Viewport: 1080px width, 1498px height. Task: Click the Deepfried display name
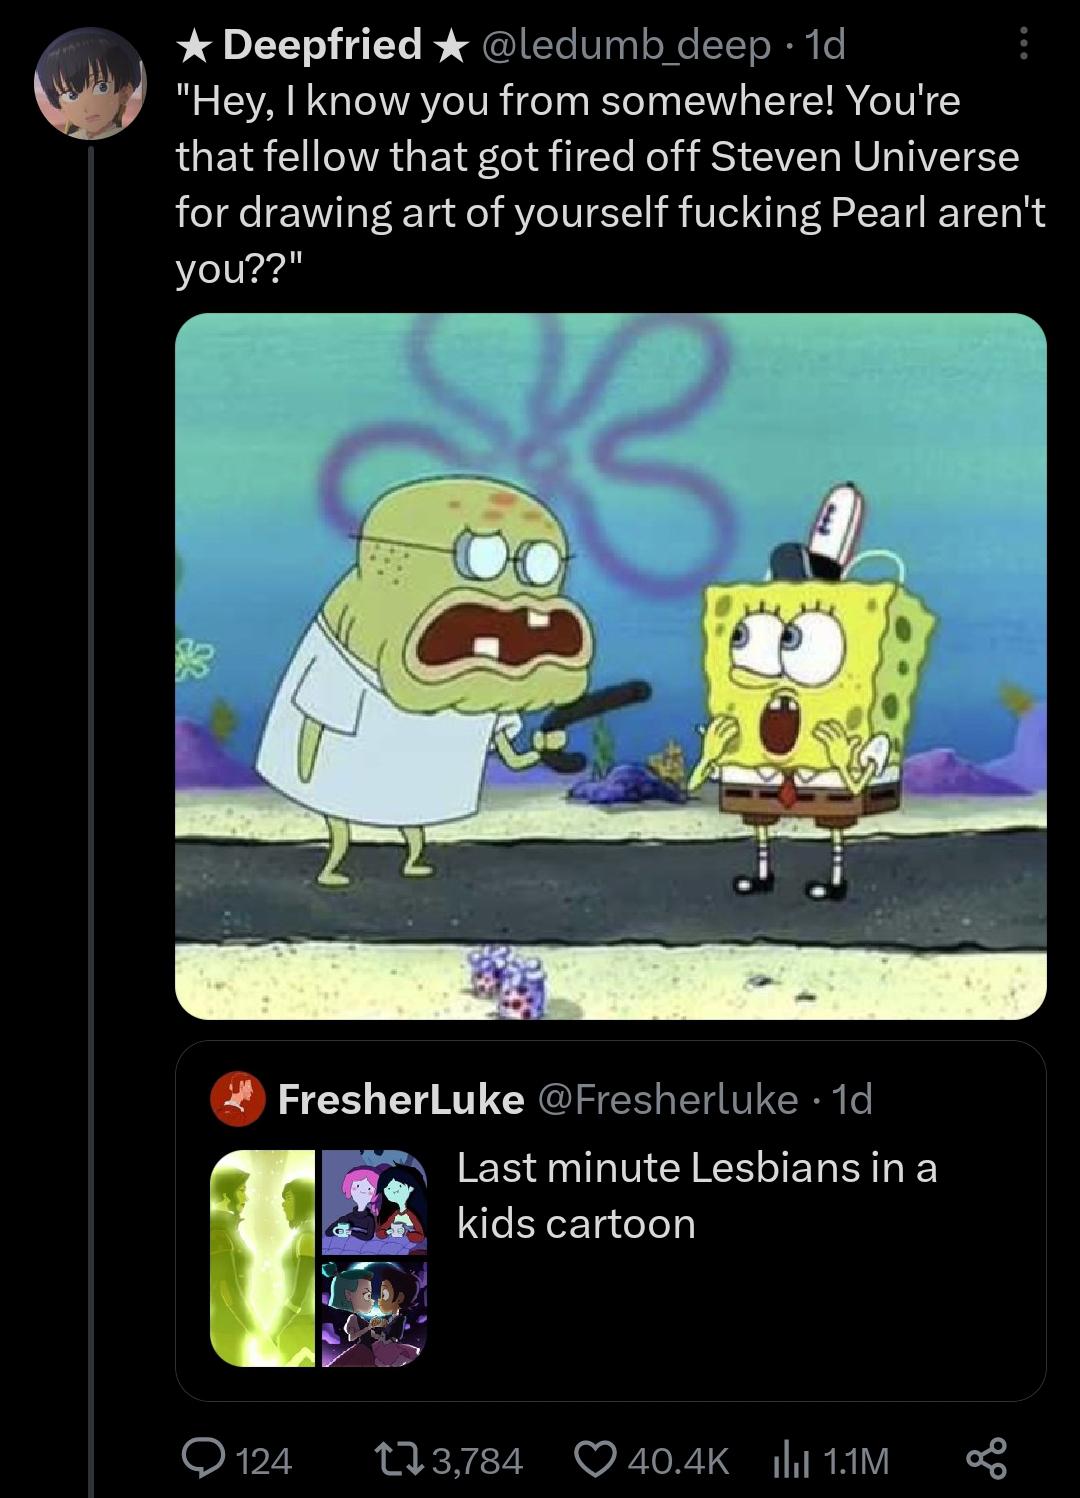(322, 45)
